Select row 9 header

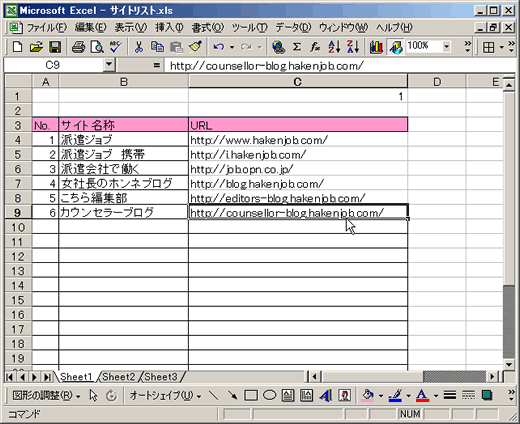18,212
